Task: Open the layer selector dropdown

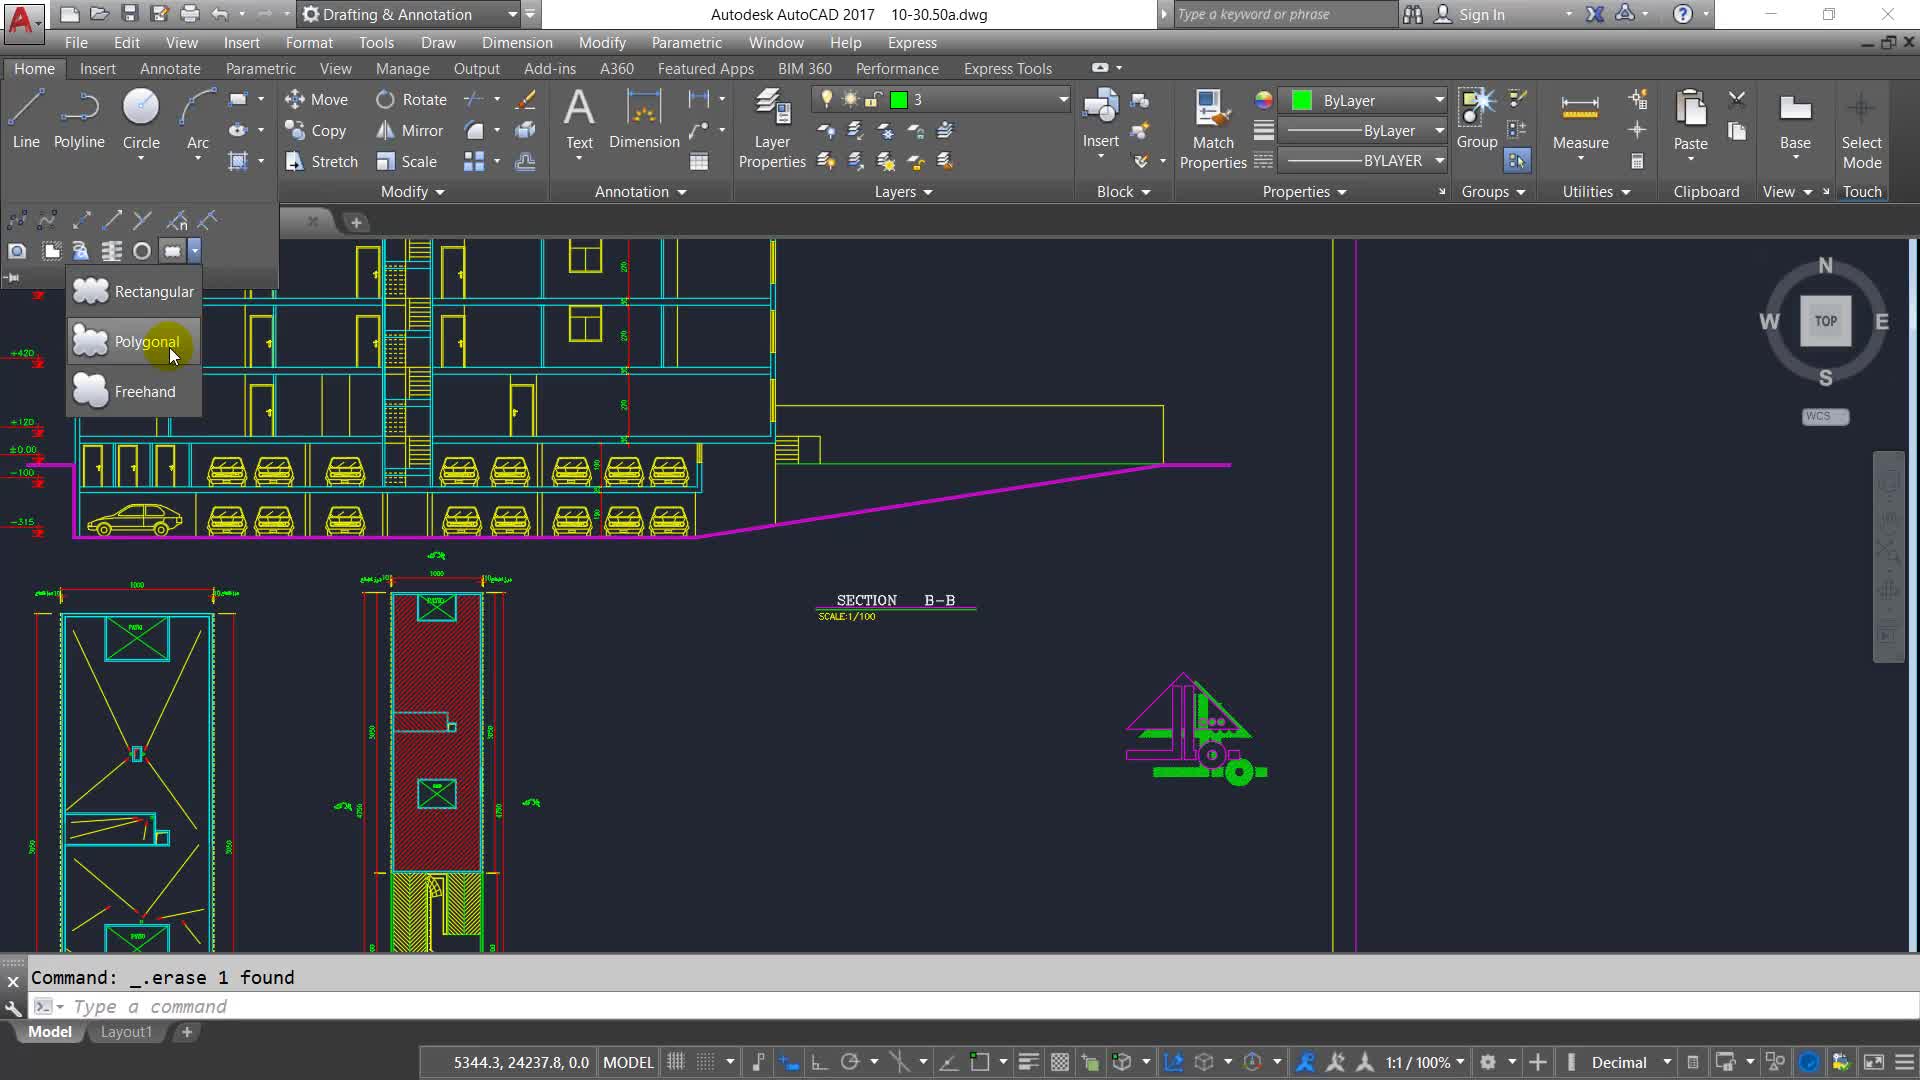Action: (1063, 100)
